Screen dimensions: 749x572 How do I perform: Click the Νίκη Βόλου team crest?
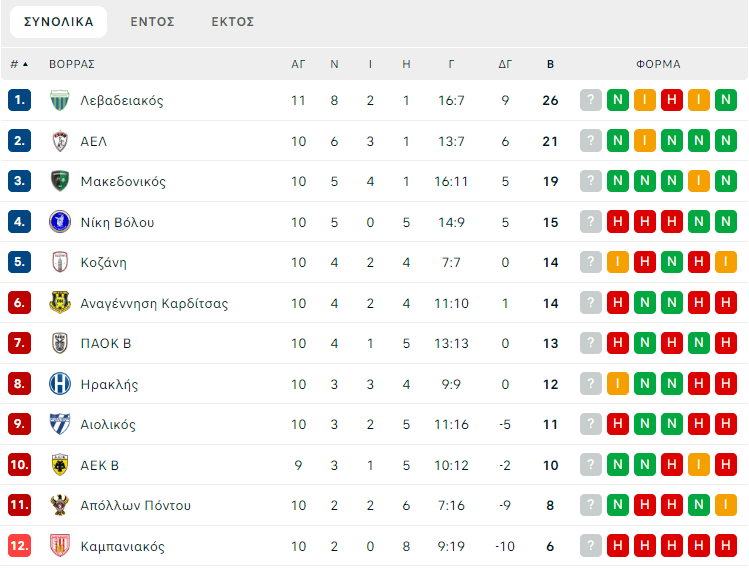pos(60,222)
